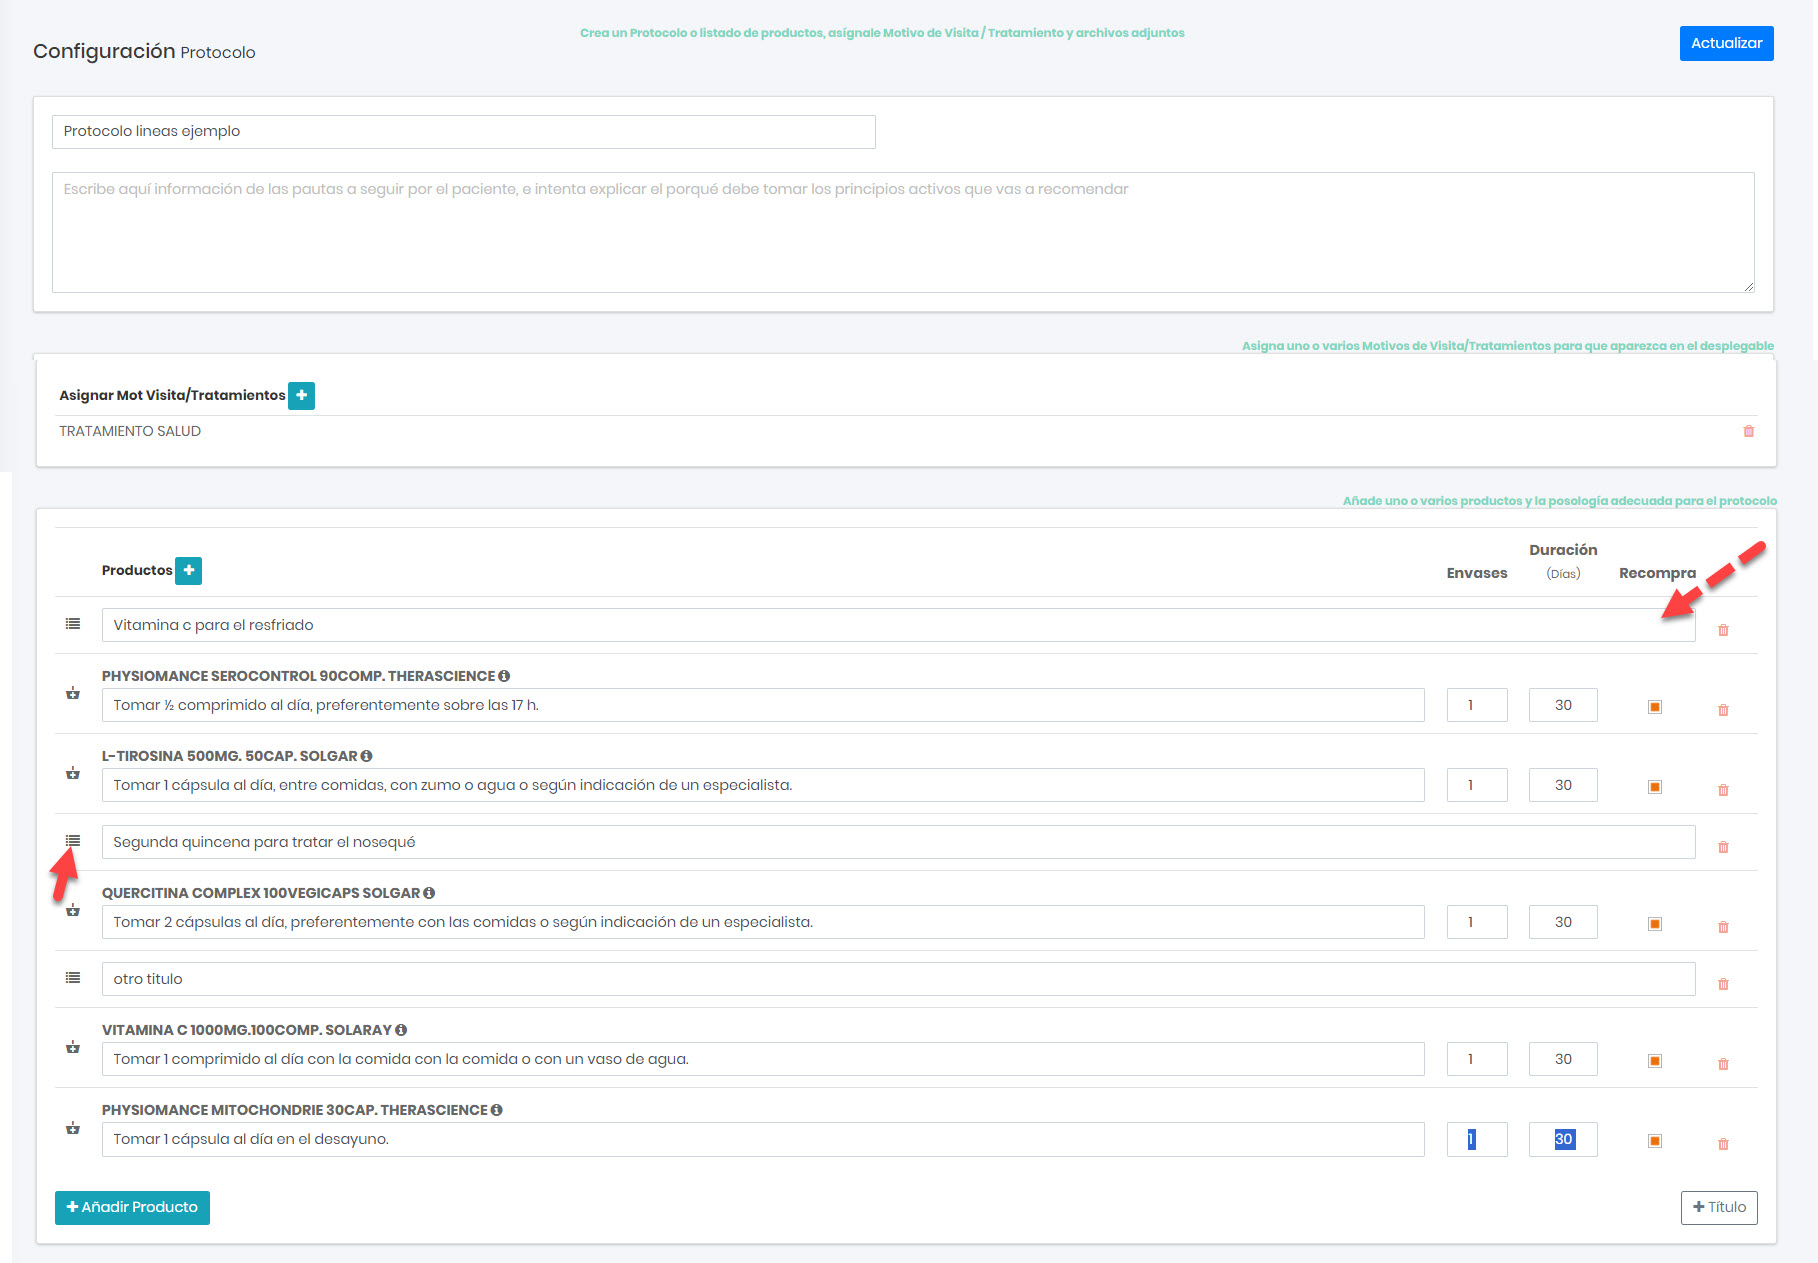1818x1263 pixels.
Task: Remove the VITAMINA C 1000MG product row
Action: point(1722,1064)
